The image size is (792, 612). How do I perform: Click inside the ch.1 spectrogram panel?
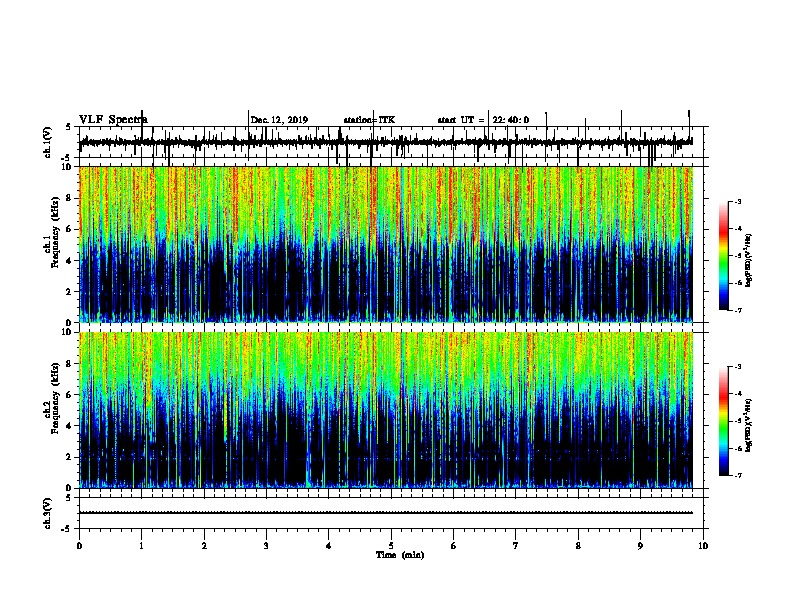tap(386, 244)
